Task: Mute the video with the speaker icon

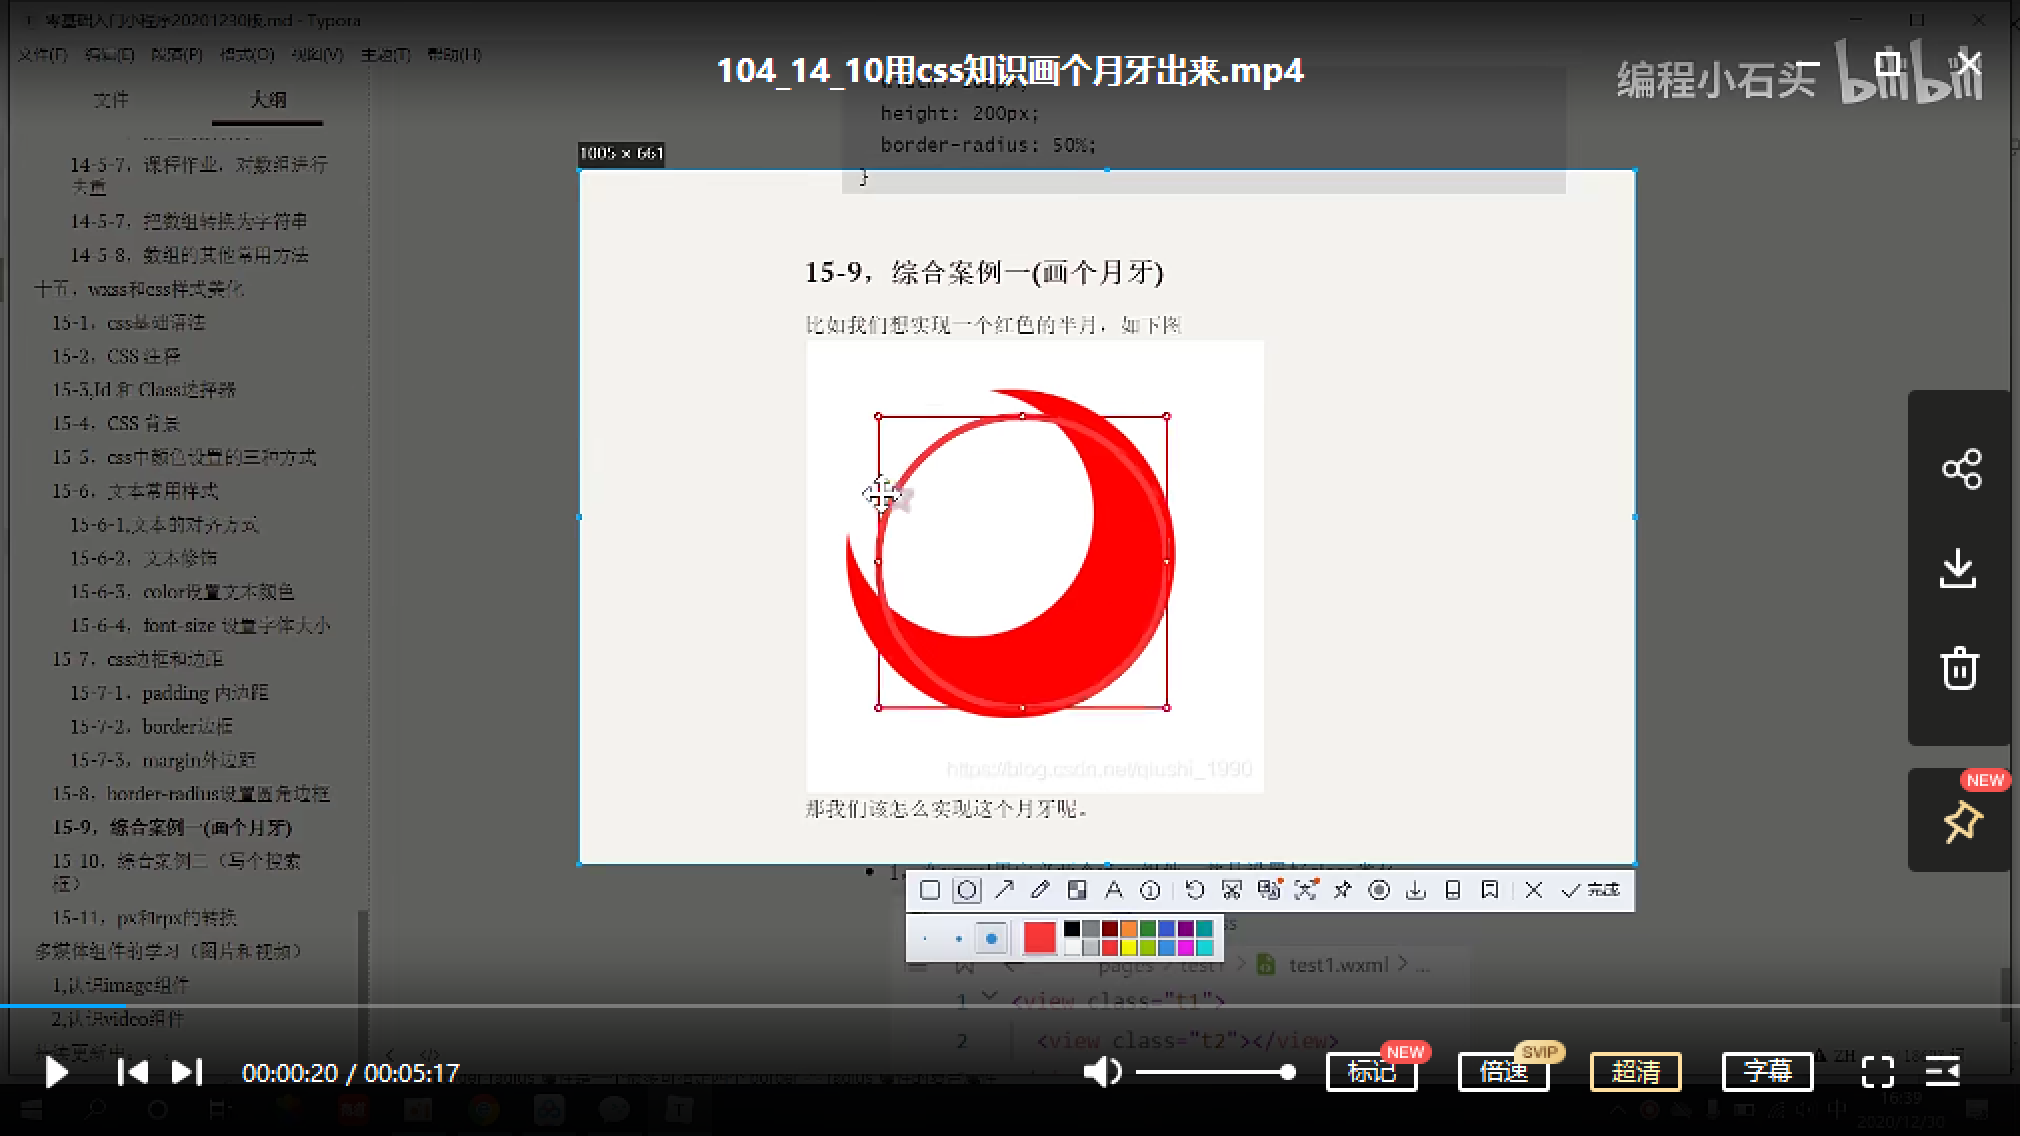Action: tap(1102, 1072)
